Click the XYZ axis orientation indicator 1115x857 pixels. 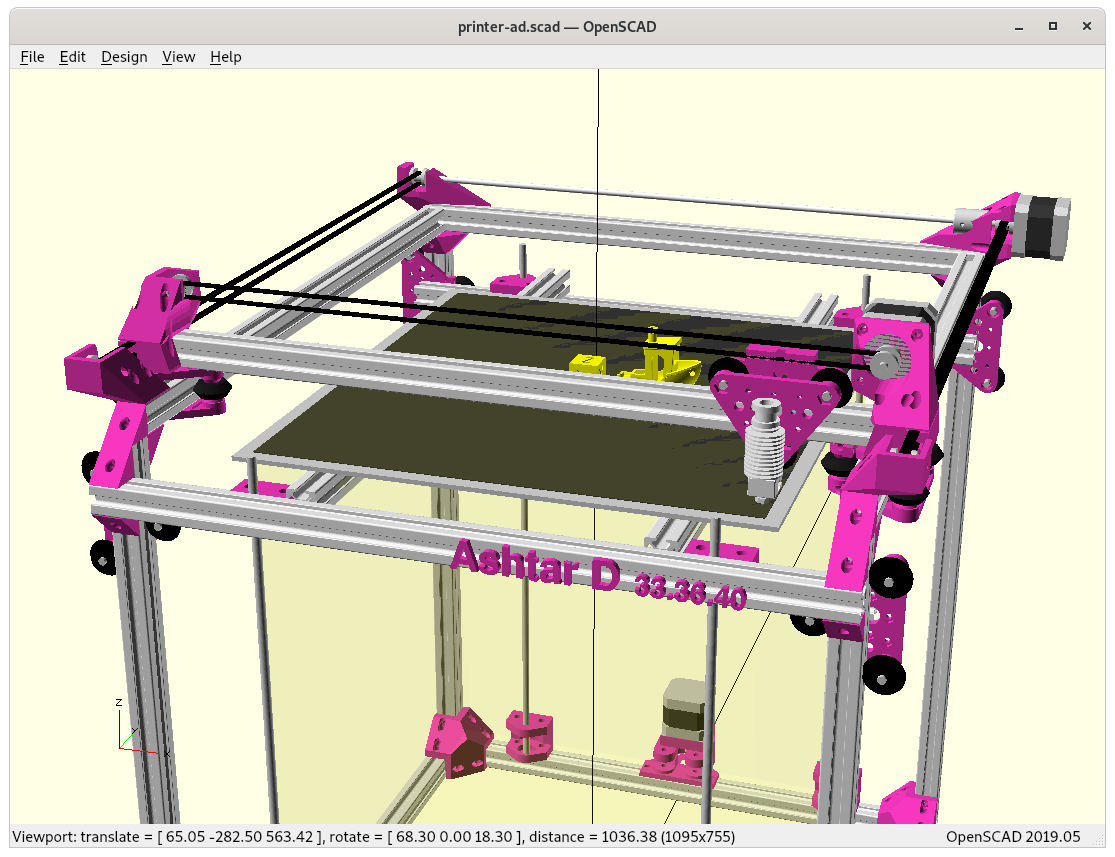tap(141, 727)
